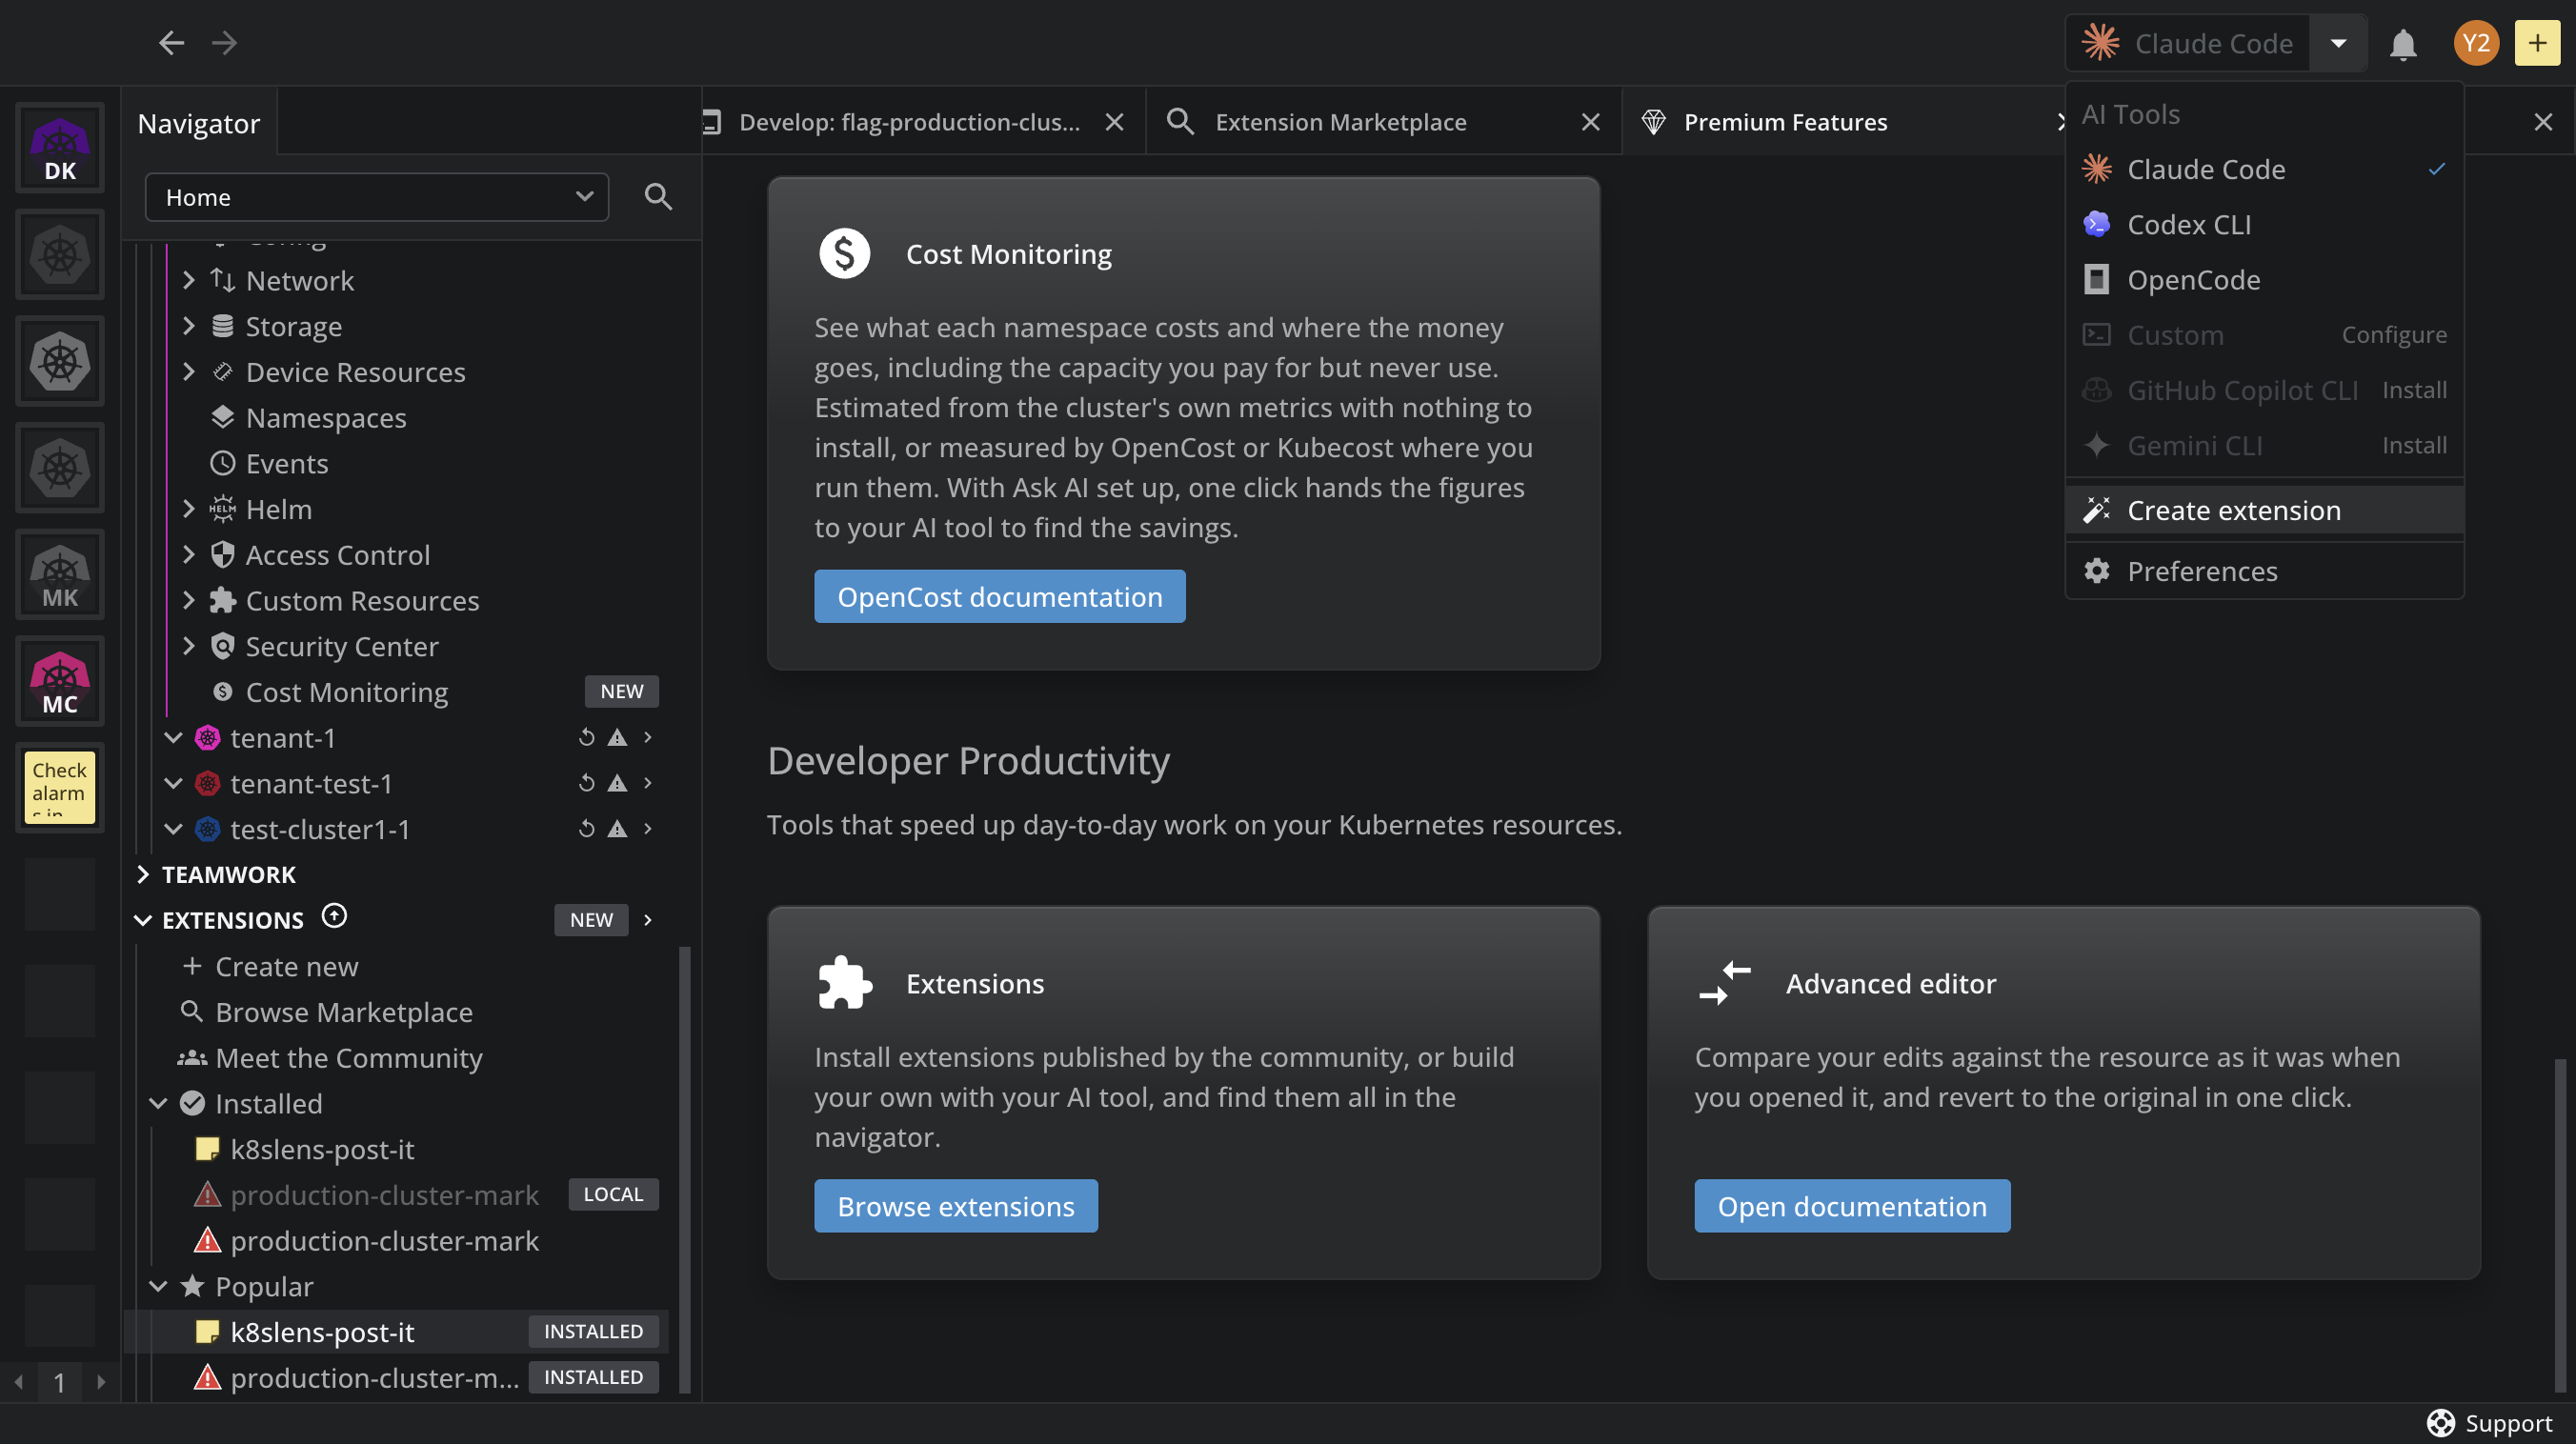Expand the Access Control node
Image resolution: width=2576 pixels, height=1444 pixels.
click(x=189, y=555)
